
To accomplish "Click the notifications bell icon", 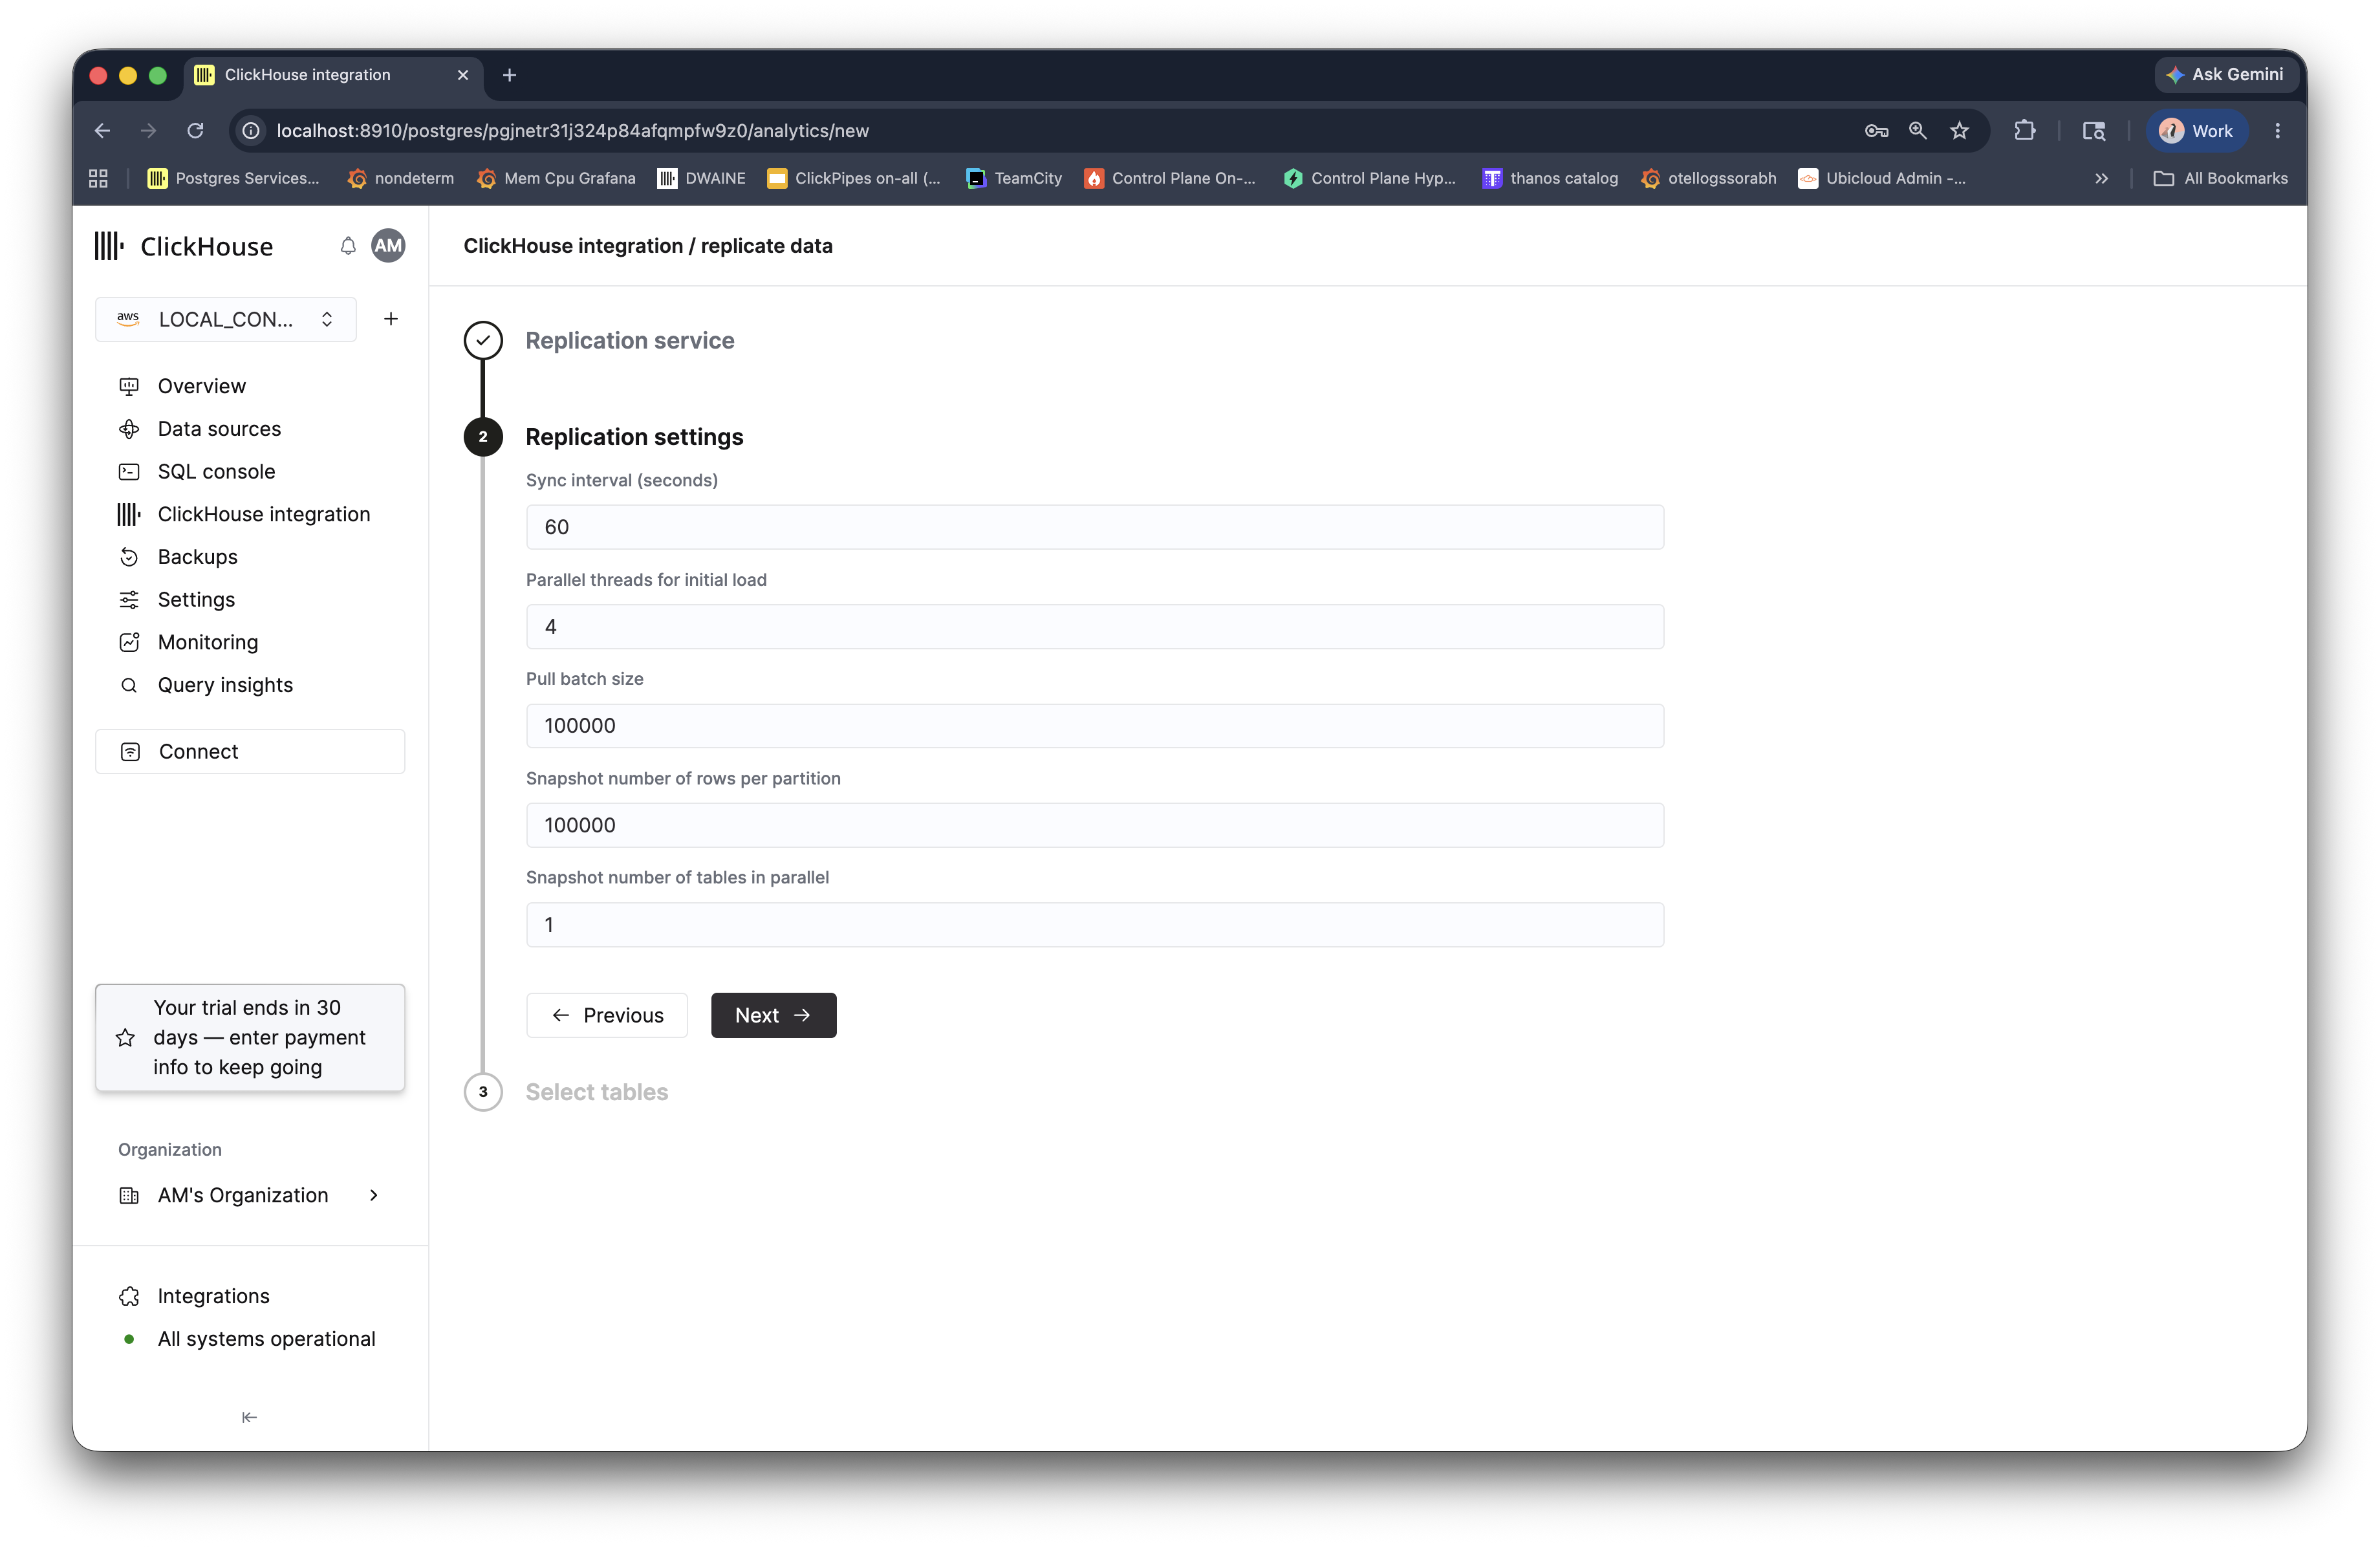I will pyautogui.click(x=347, y=246).
